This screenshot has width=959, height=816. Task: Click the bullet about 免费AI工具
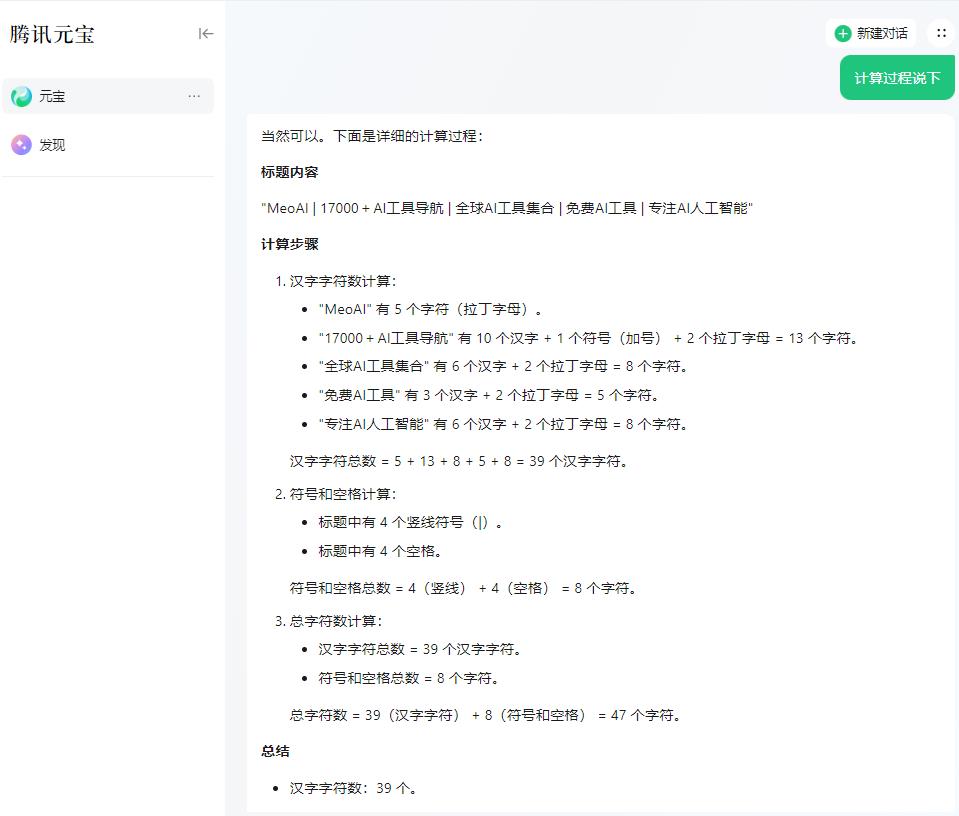pos(489,396)
